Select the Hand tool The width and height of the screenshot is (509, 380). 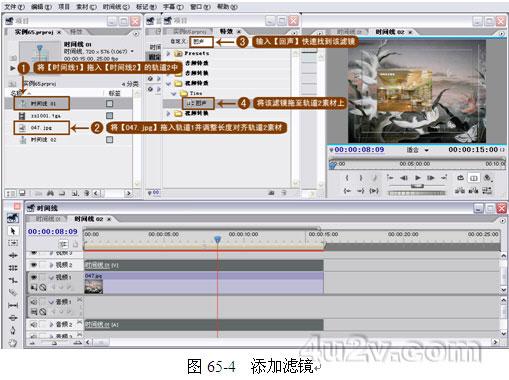[x=13, y=342]
